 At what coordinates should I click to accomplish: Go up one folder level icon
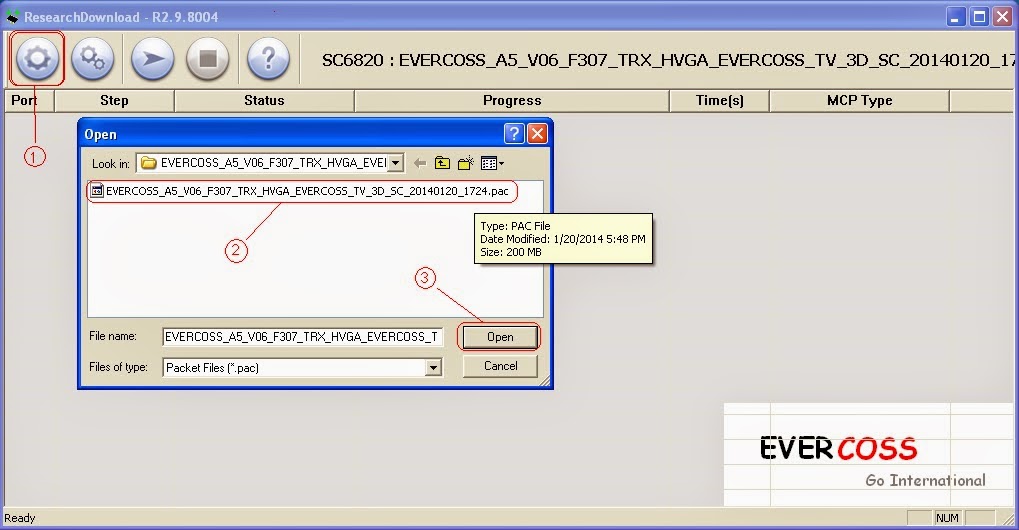[x=443, y=163]
